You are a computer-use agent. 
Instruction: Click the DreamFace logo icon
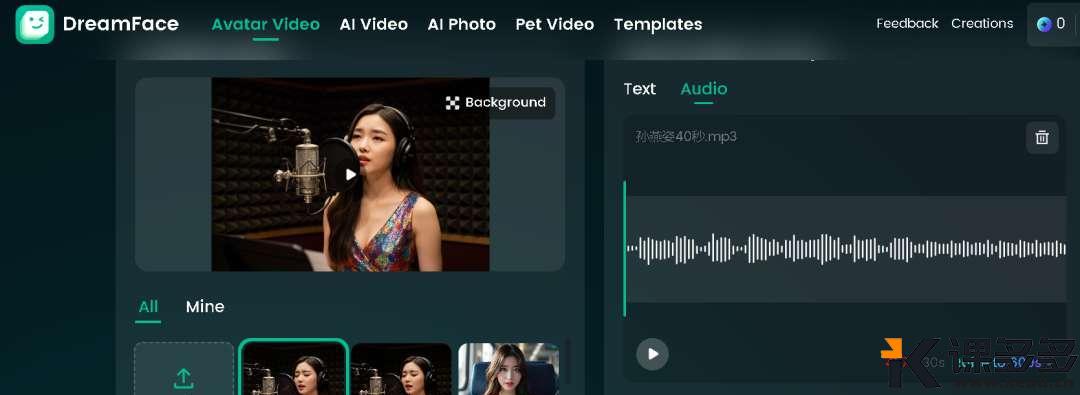(x=34, y=24)
